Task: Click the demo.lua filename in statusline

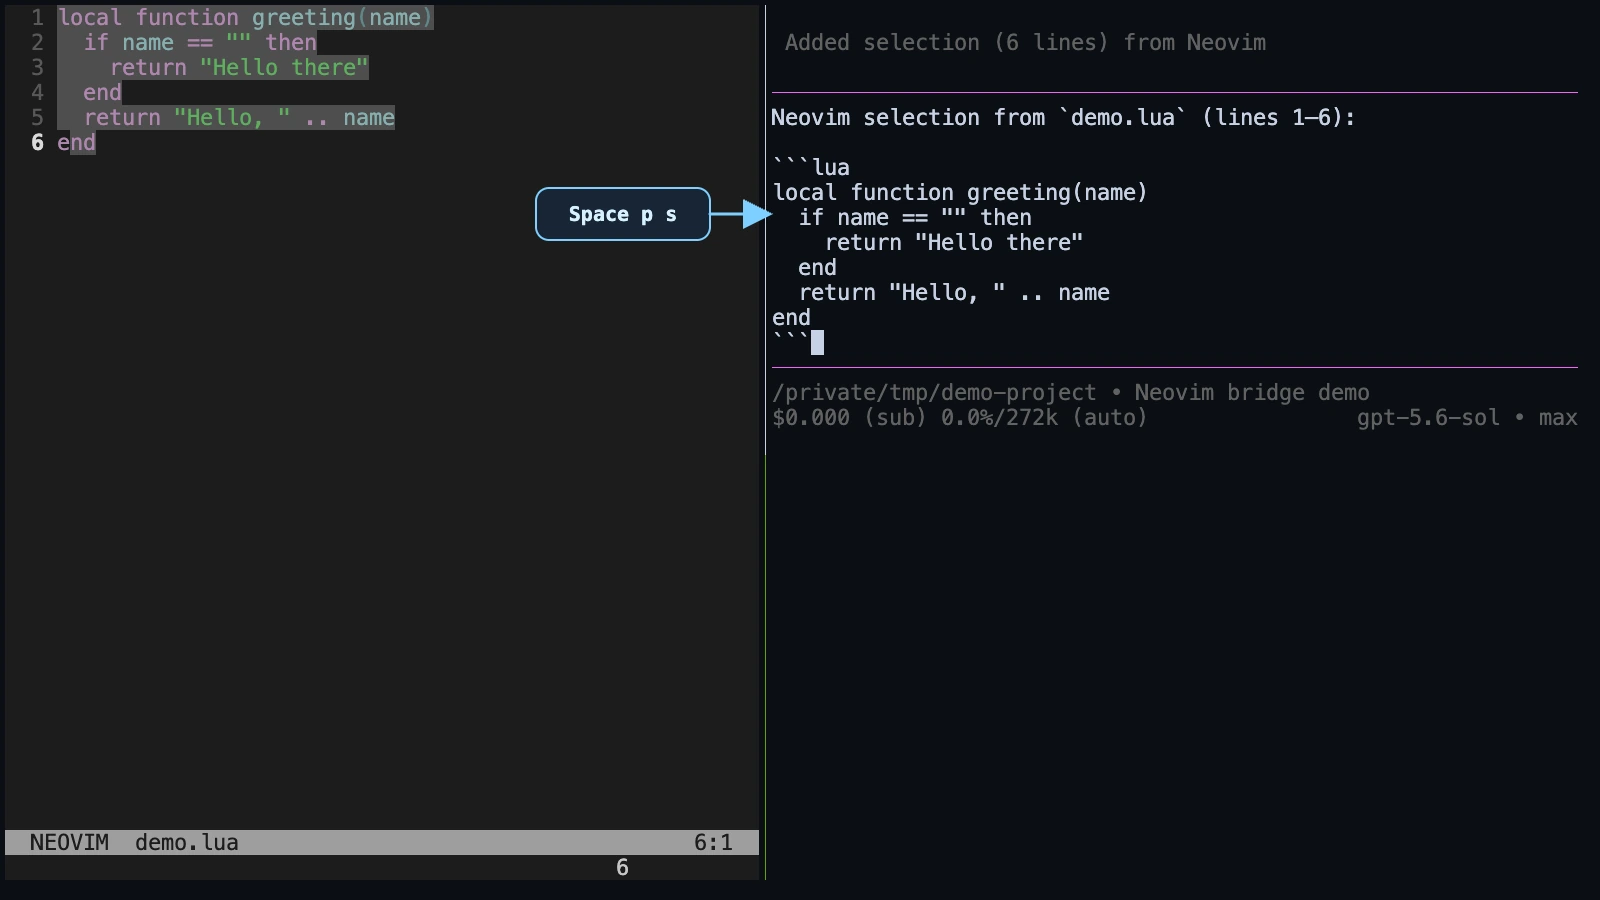Action: [x=187, y=843]
